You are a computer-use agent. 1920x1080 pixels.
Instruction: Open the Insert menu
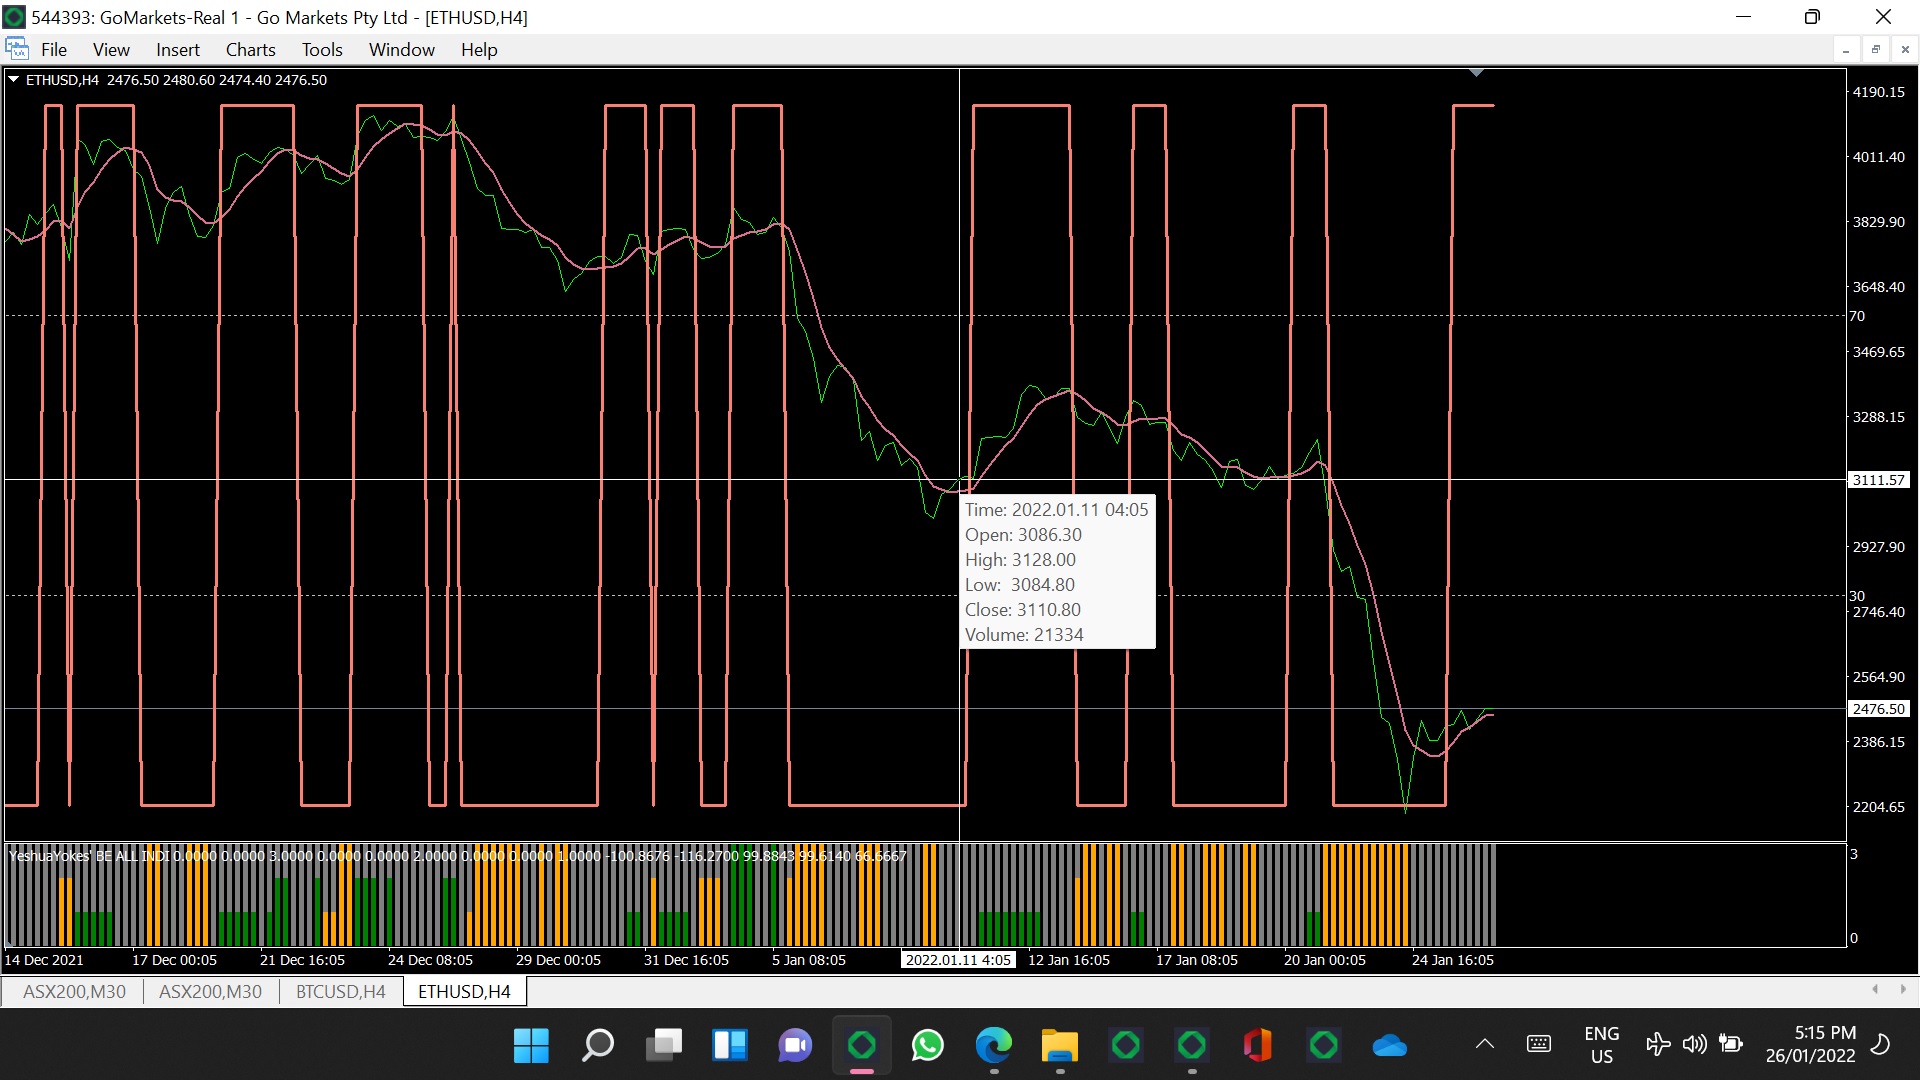[x=177, y=49]
